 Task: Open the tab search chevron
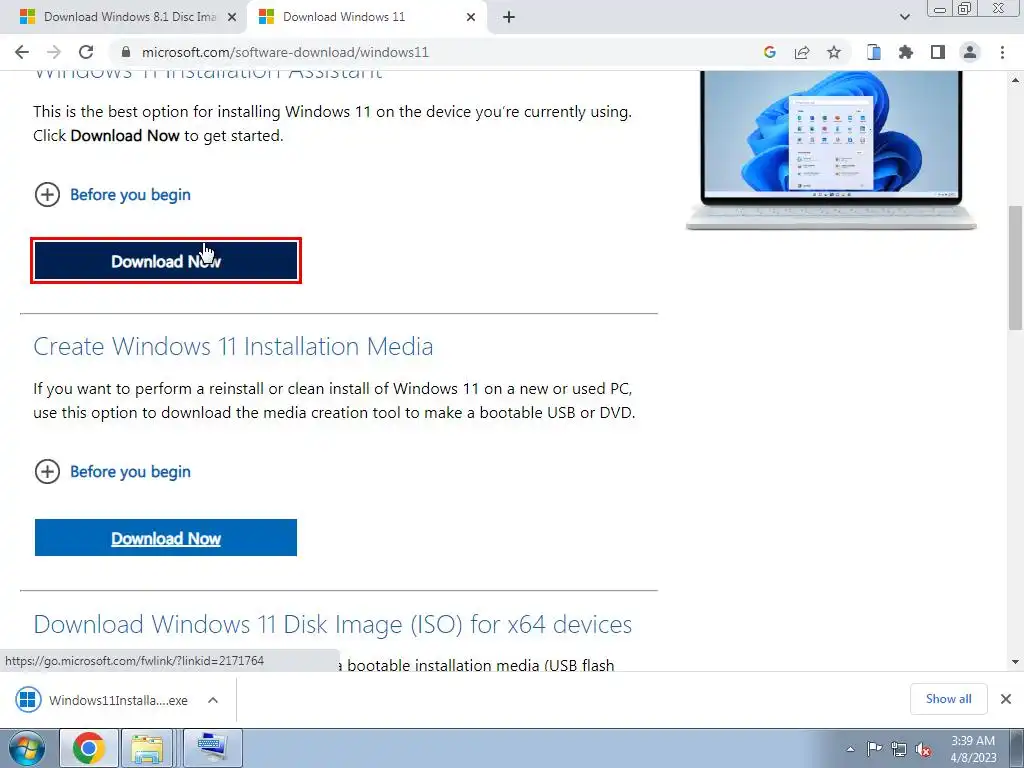(904, 17)
